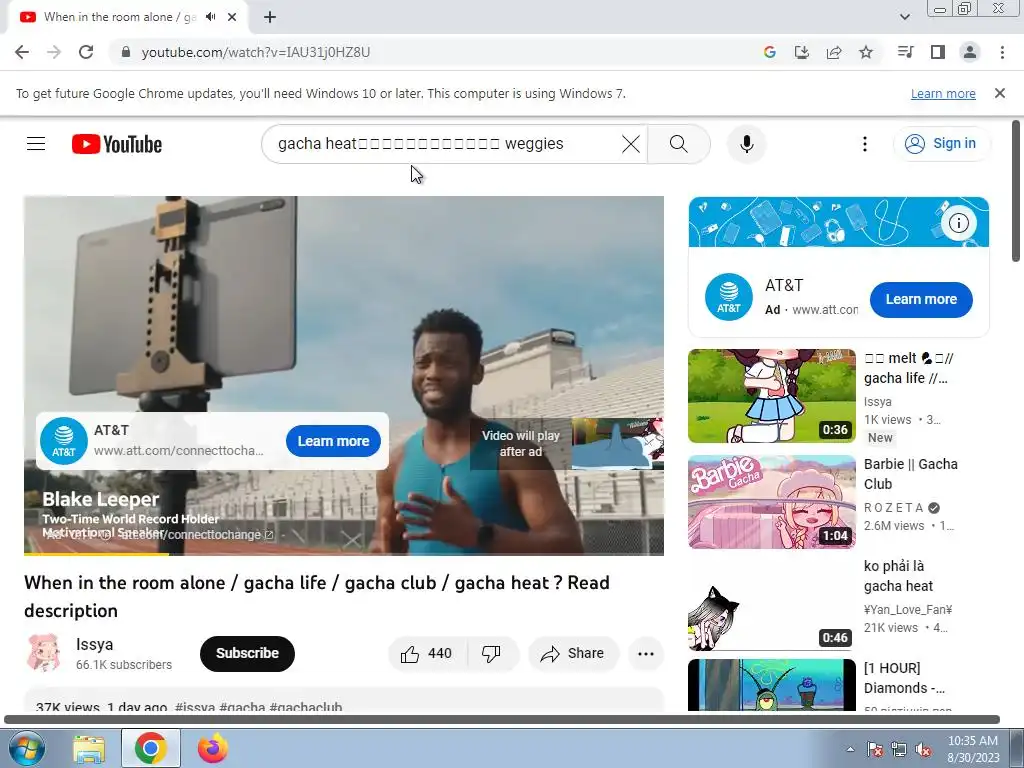1024x768 pixels.
Task: Click Learn more in AT&T sidebar ad
Action: click(921, 300)
